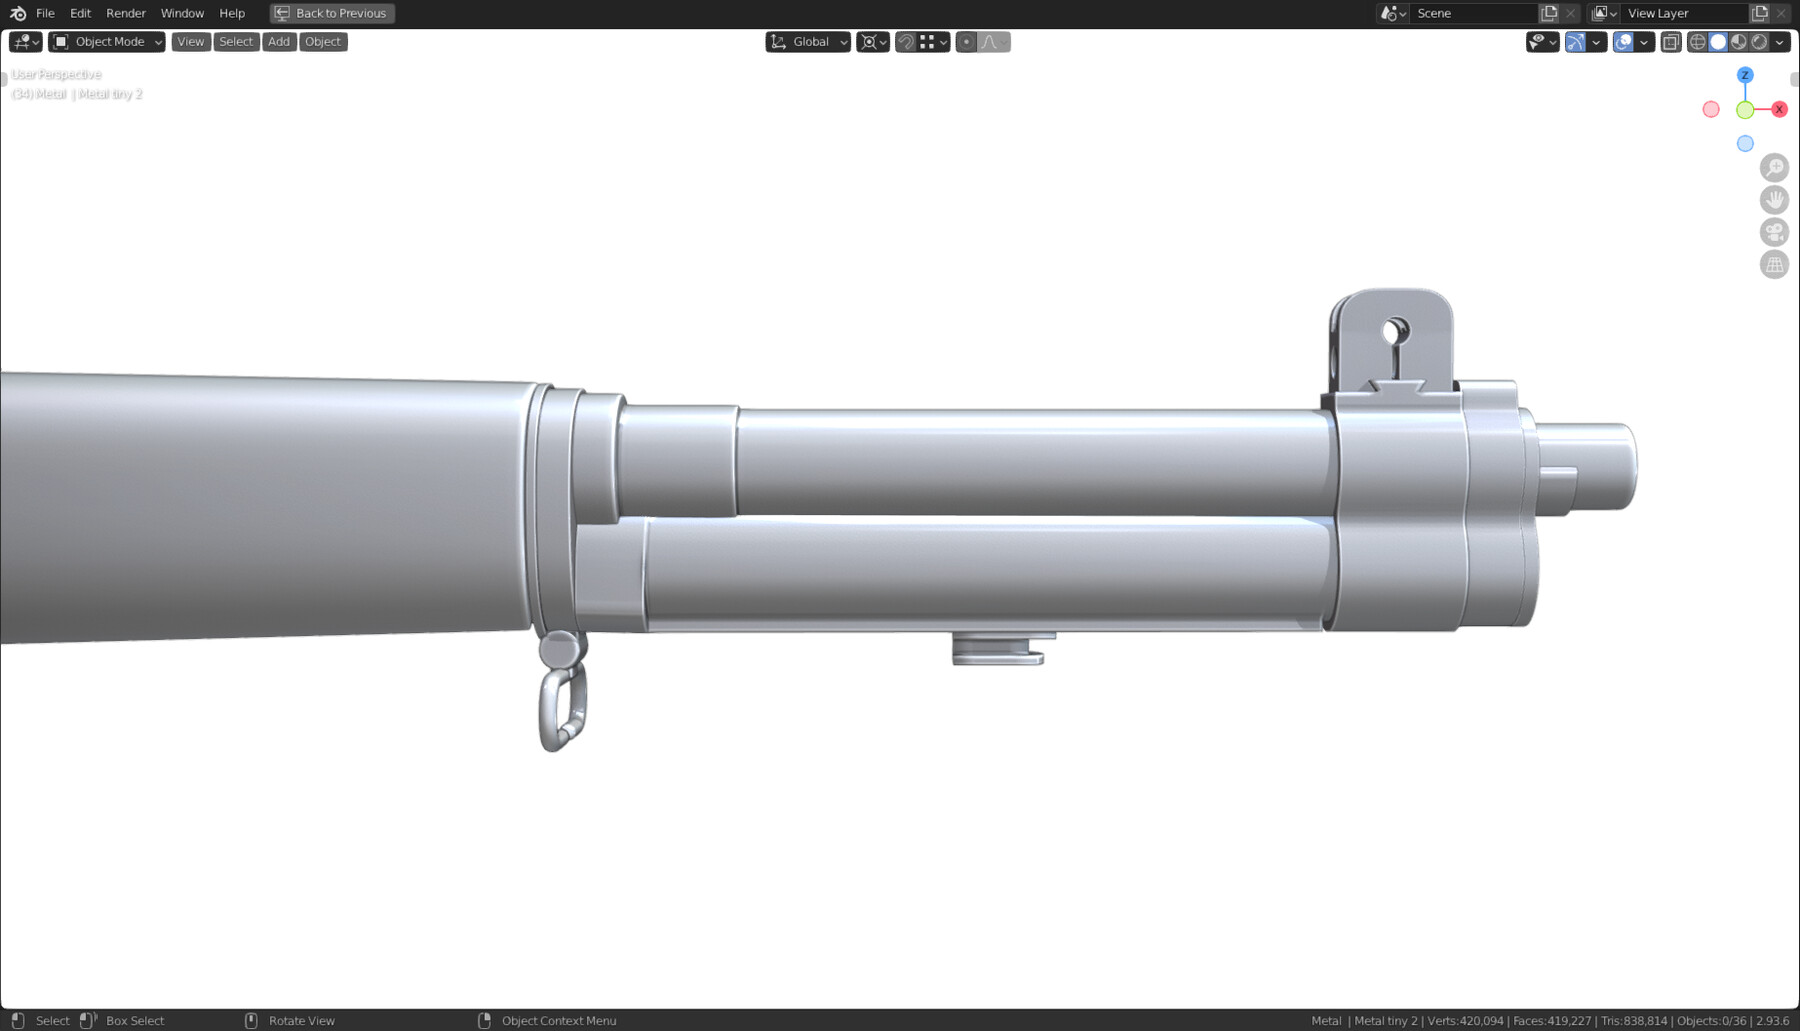This screenshot has width=1800, height=1031.
Task: Click the green Y axis on navigation gizmo
Action: tap(1746, 109)
